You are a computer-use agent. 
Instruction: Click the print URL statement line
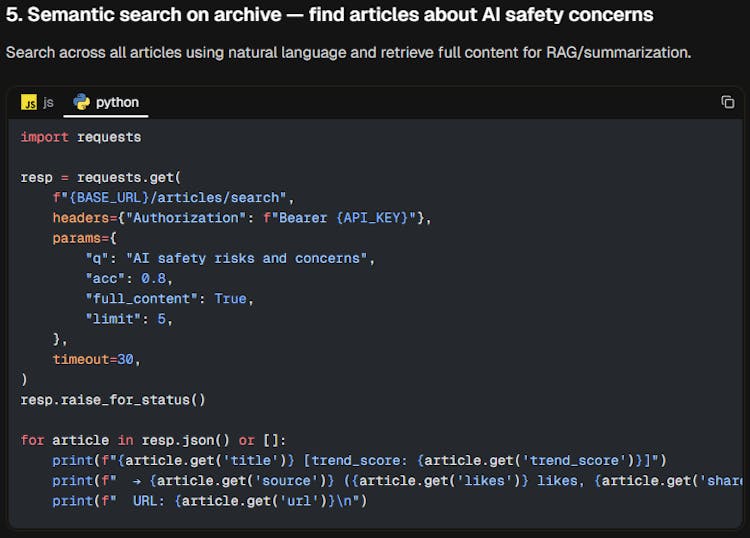210,500
